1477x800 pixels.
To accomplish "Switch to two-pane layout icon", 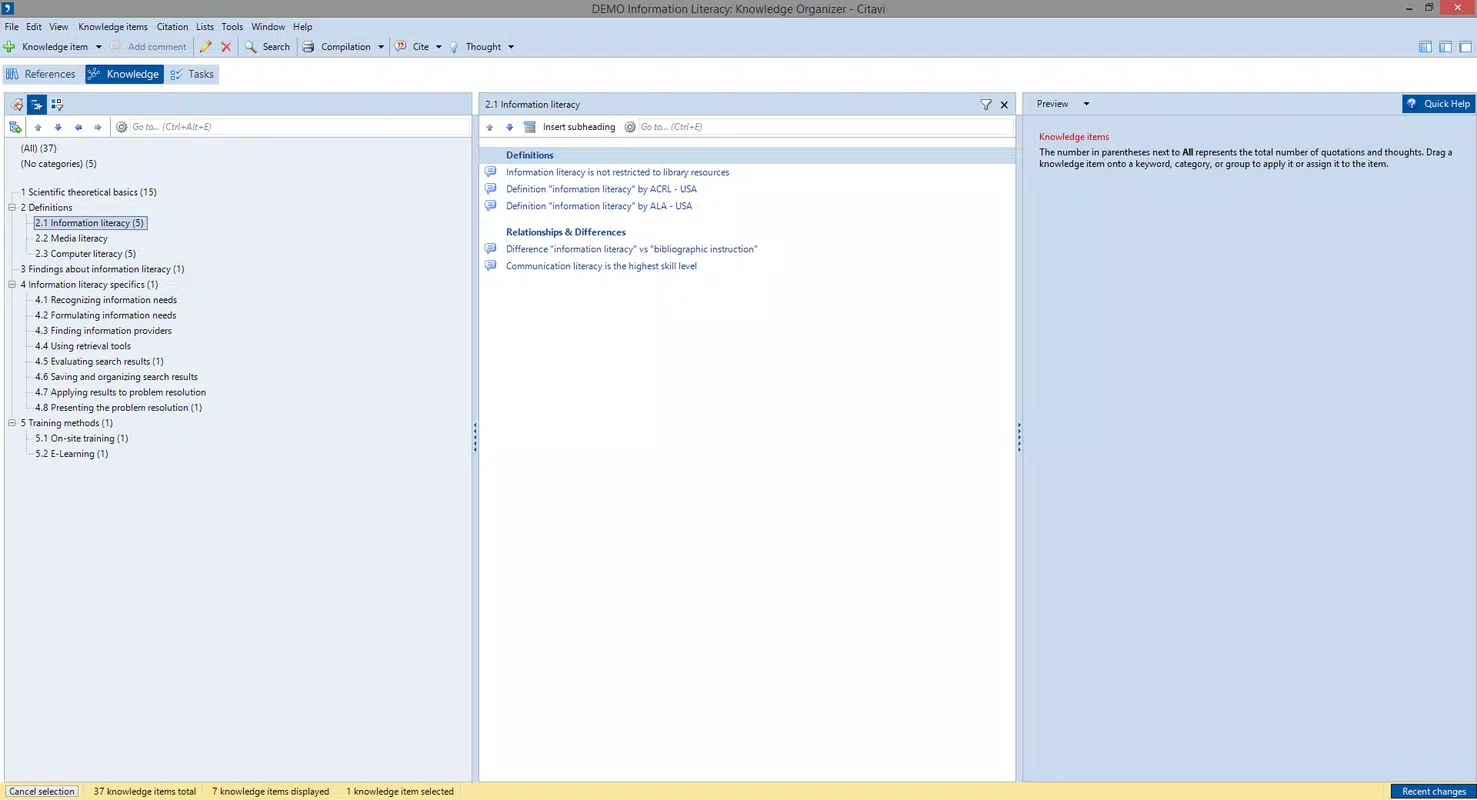I will [x=1445, y=47].
